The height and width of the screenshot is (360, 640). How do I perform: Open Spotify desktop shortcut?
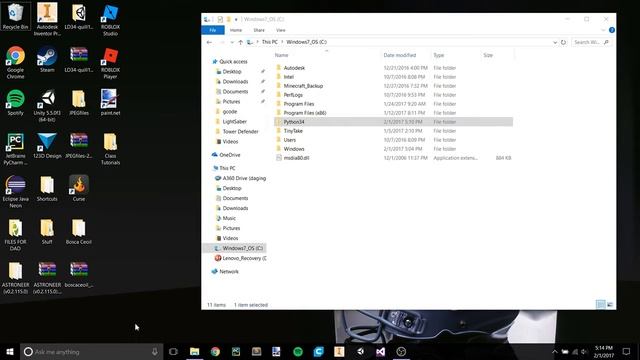(16, 102)
